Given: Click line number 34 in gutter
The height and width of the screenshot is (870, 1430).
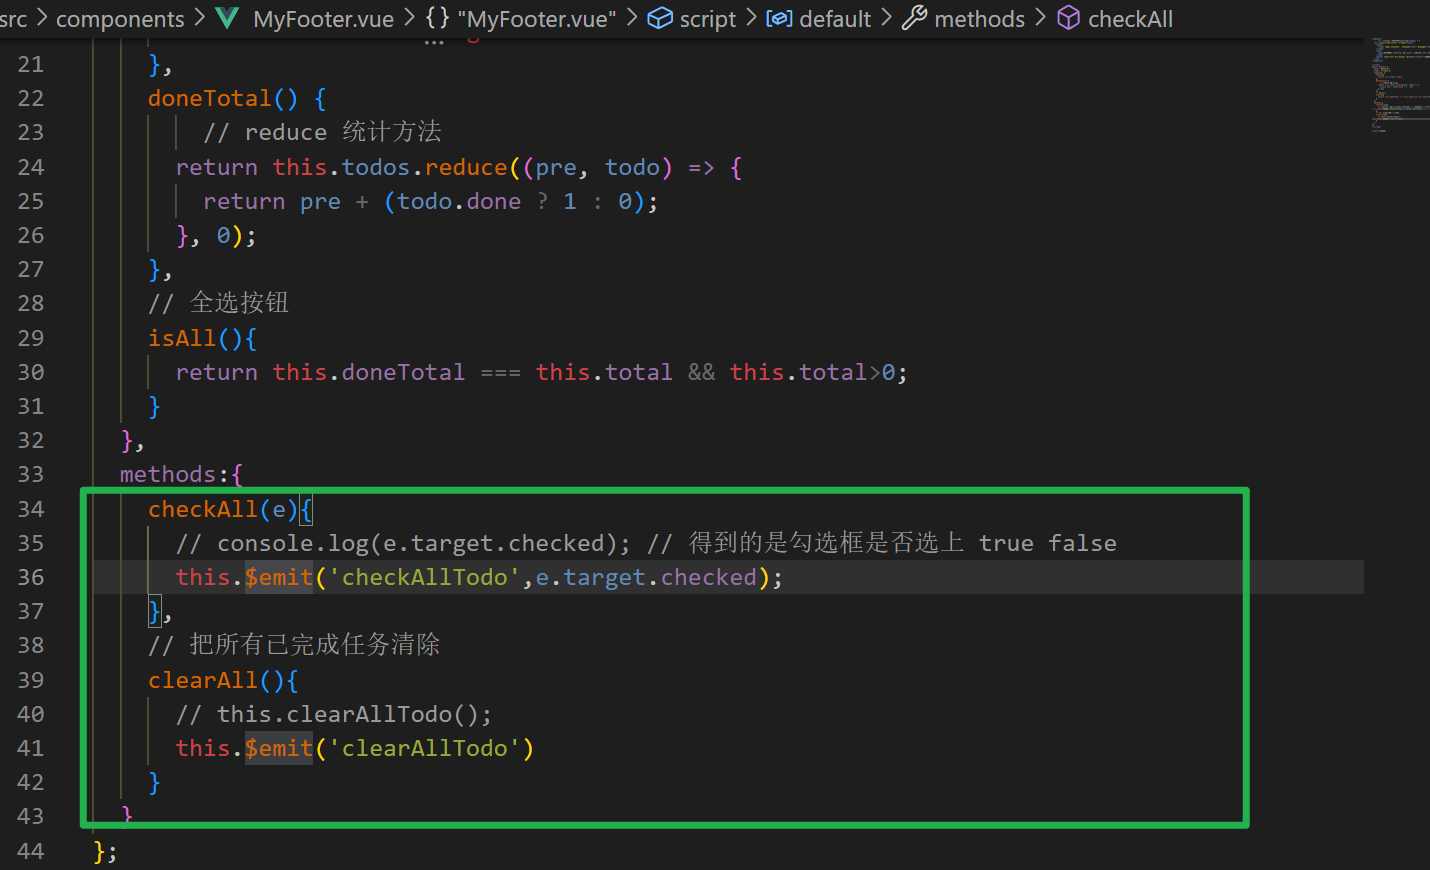Looking at the screenshot, I should (x=31, y=509).
